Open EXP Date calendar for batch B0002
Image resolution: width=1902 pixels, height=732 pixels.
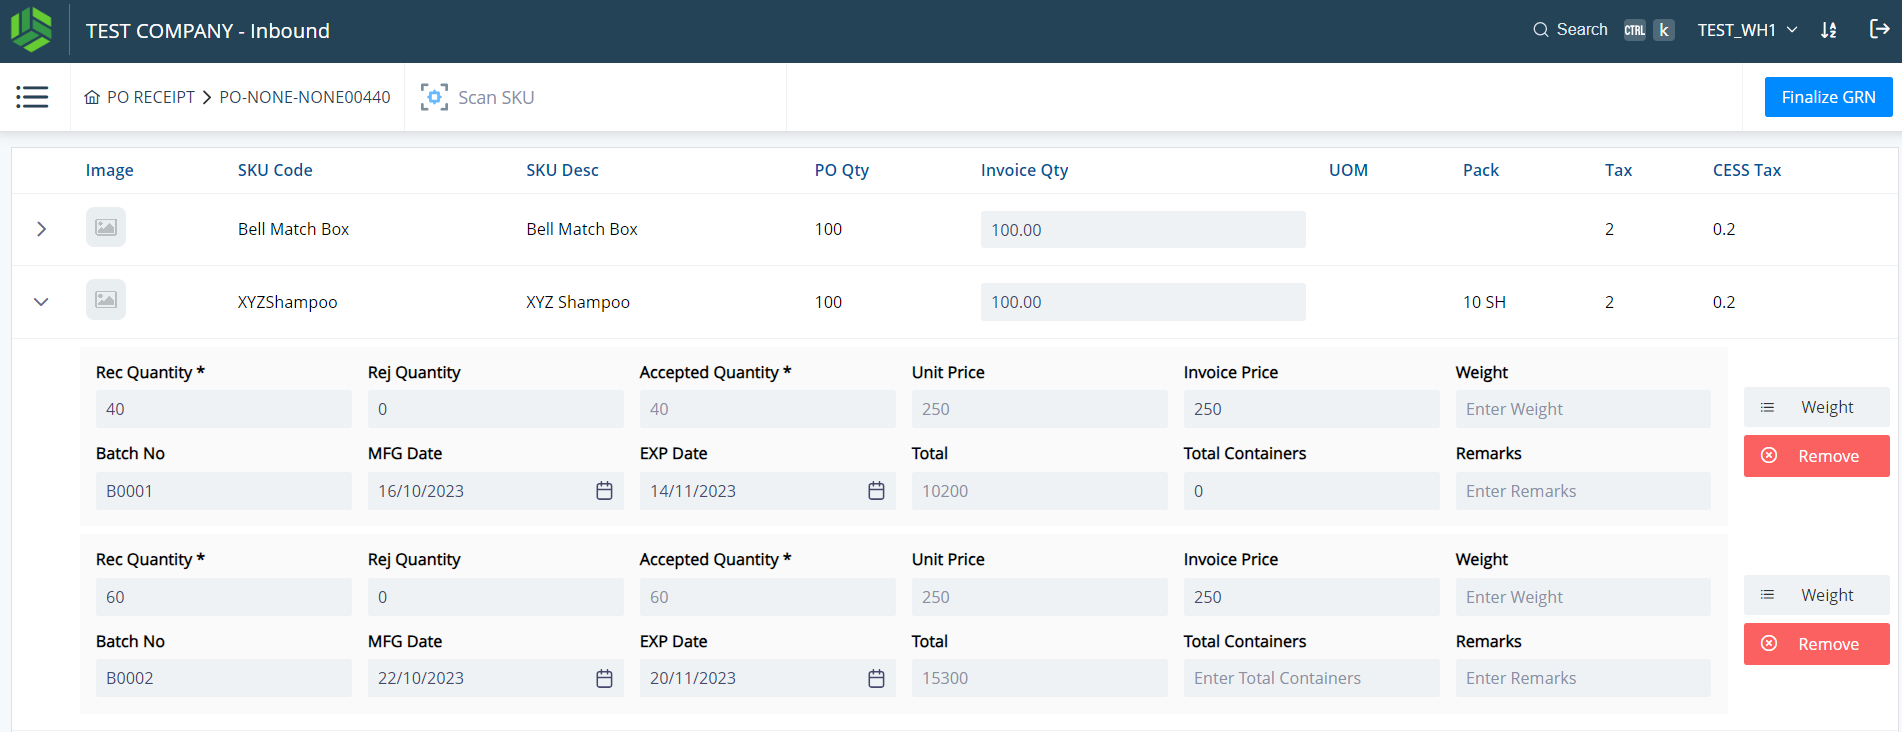(876, 679)
